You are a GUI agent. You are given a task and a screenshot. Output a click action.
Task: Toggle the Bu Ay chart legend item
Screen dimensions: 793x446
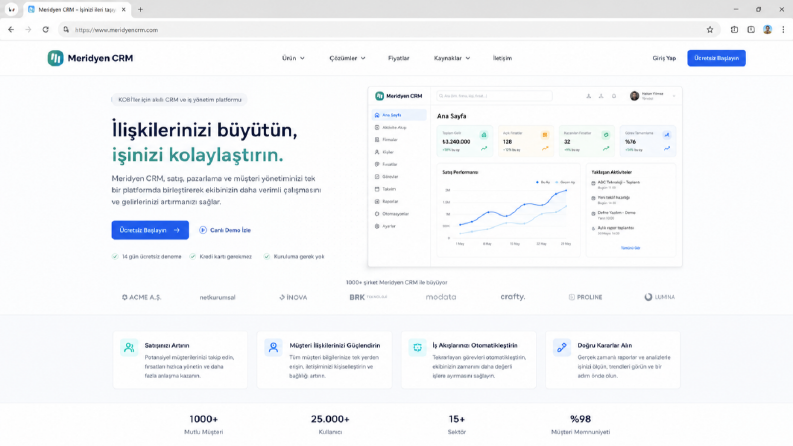pyautogui.click(x=543, y=182)
